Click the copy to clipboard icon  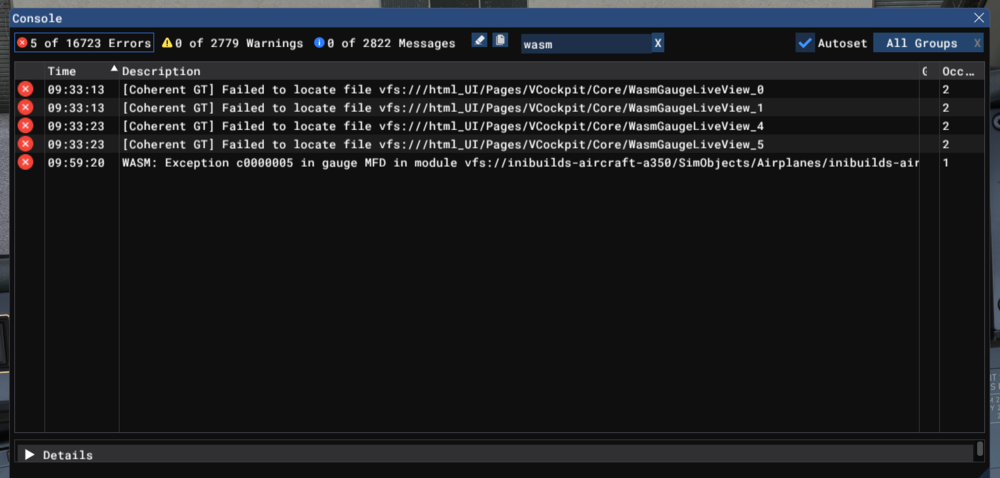(x=500, y=41)
